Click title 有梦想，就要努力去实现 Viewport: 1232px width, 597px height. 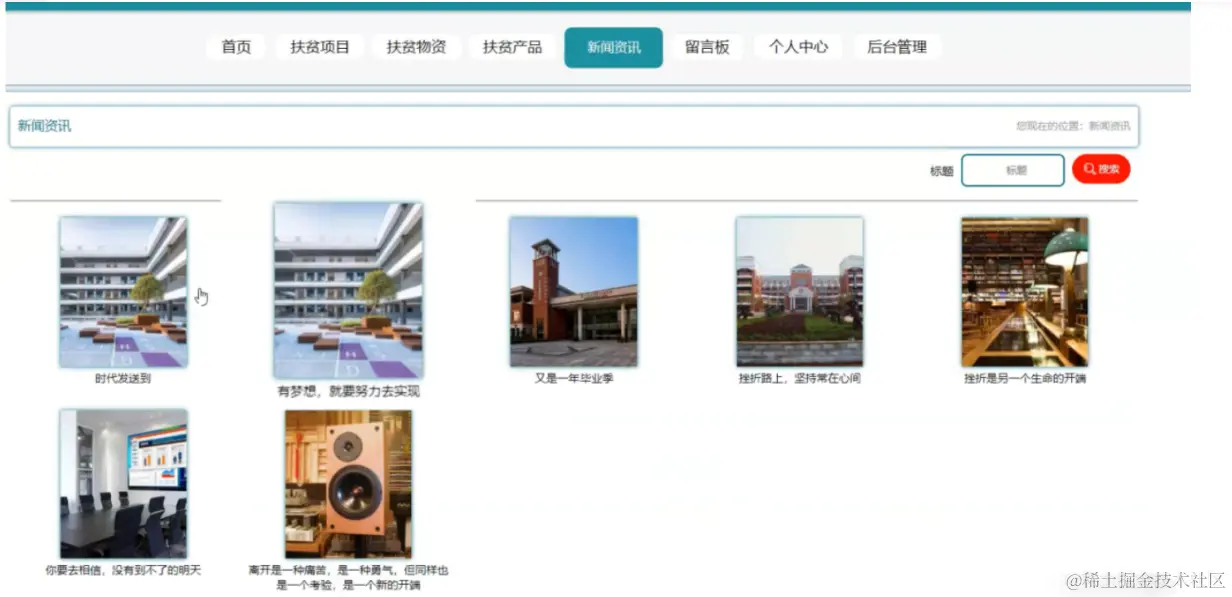click(x=348, y=392)
